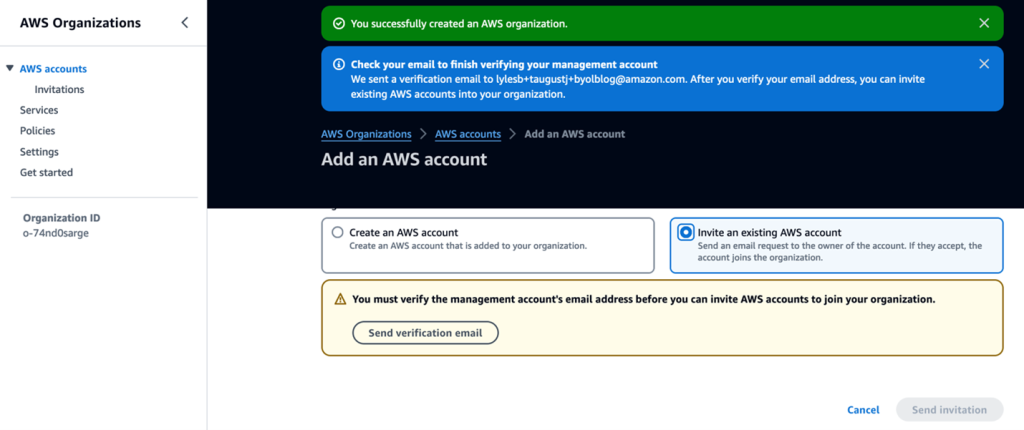Image resolution: width=1024 pixels, height=430 pixels.
Task: Open Invitations in sidebar
Action: click(x=59, y=90)
